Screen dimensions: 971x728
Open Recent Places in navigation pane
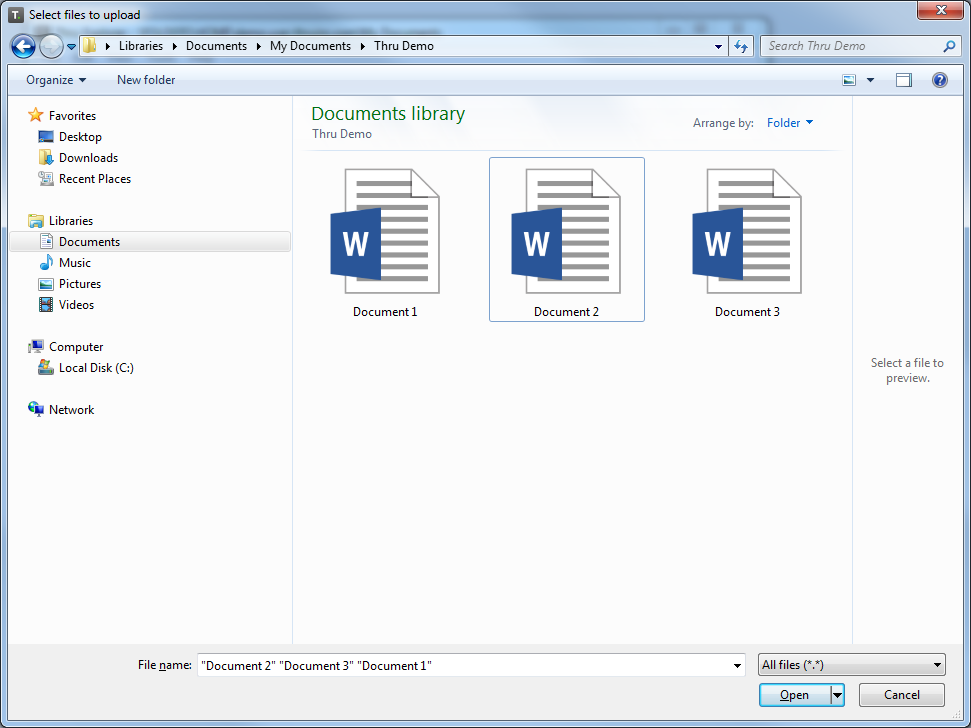tap(95, 179)
